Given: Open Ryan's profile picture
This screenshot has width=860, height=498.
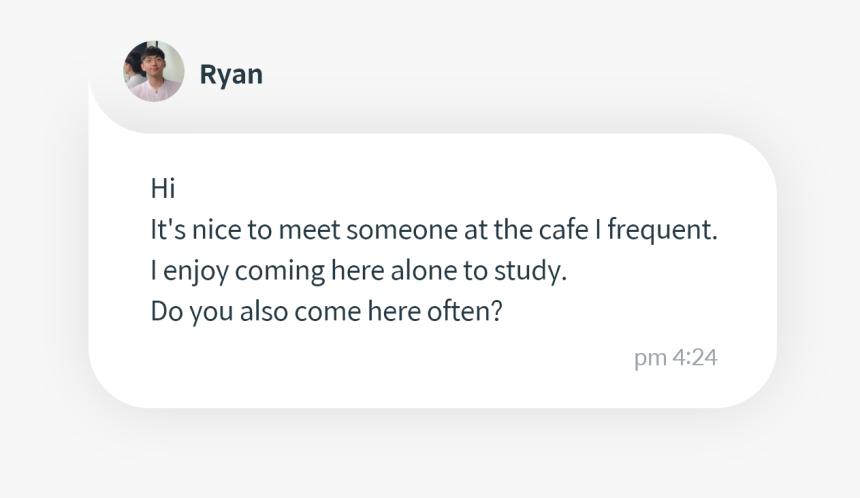Looking at the screenshot, I should (x=154, y=71).
